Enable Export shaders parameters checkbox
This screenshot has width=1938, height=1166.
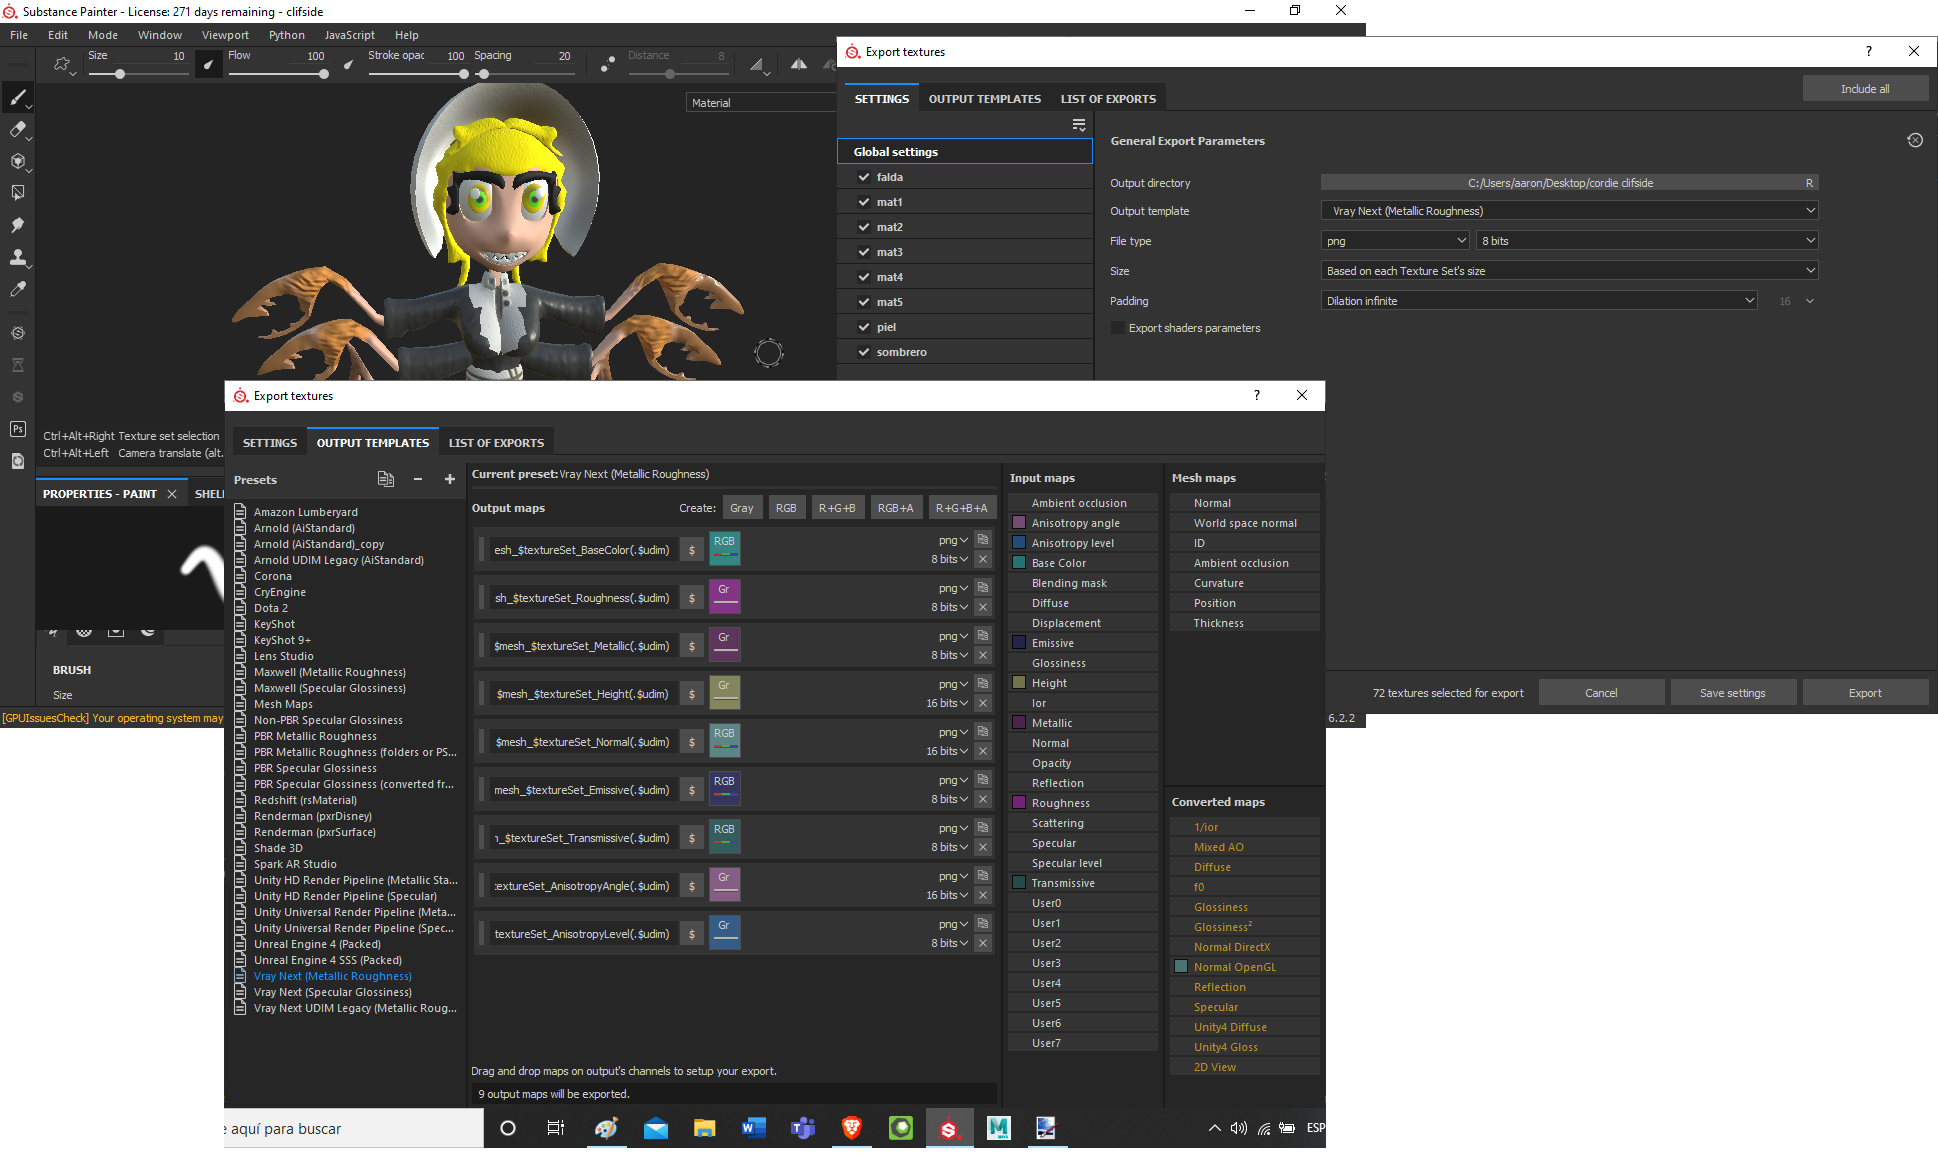point(1117,328)
